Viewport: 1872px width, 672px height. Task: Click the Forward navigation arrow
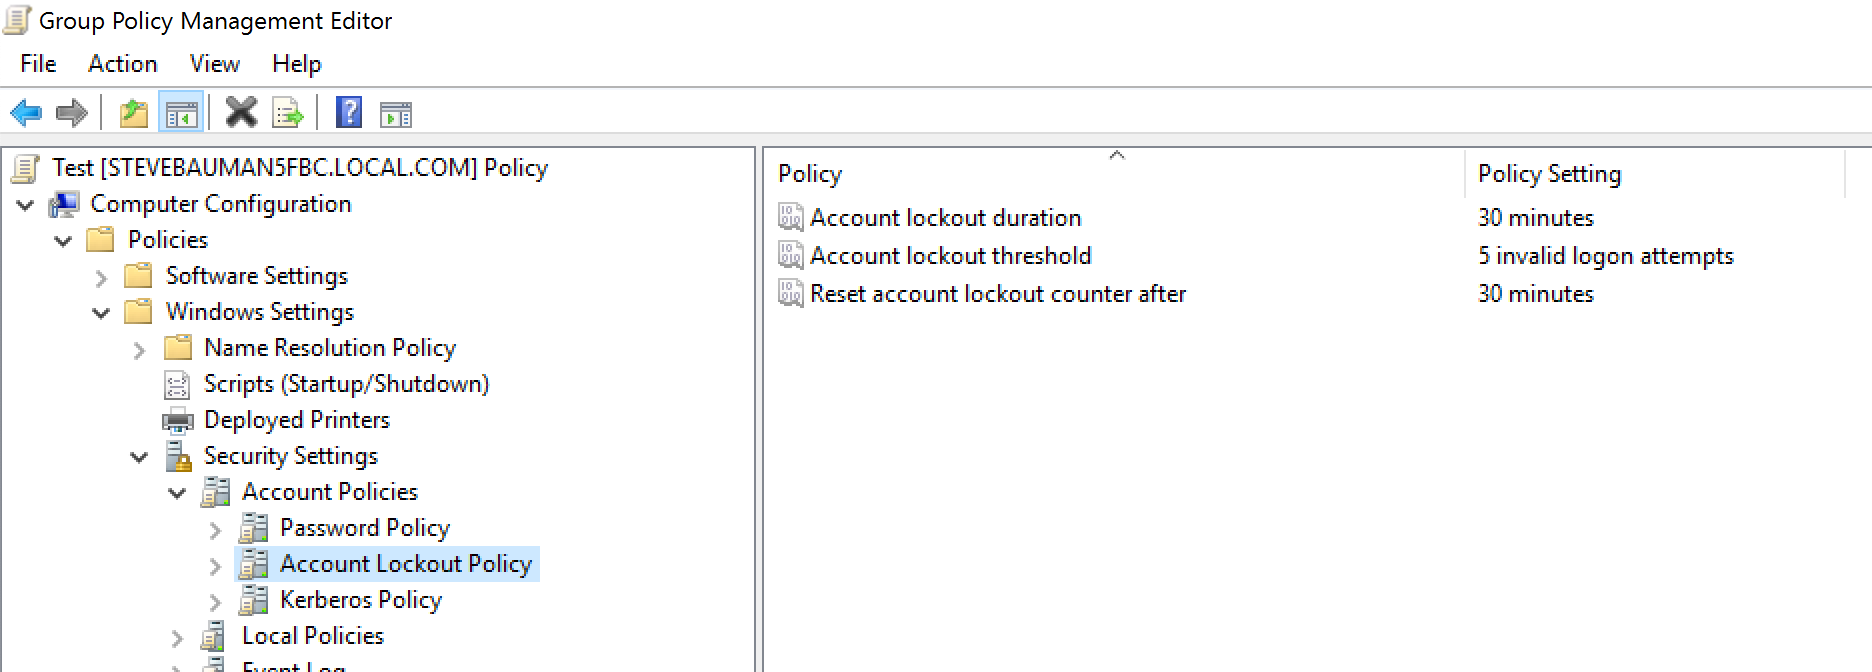coord(73,112)
